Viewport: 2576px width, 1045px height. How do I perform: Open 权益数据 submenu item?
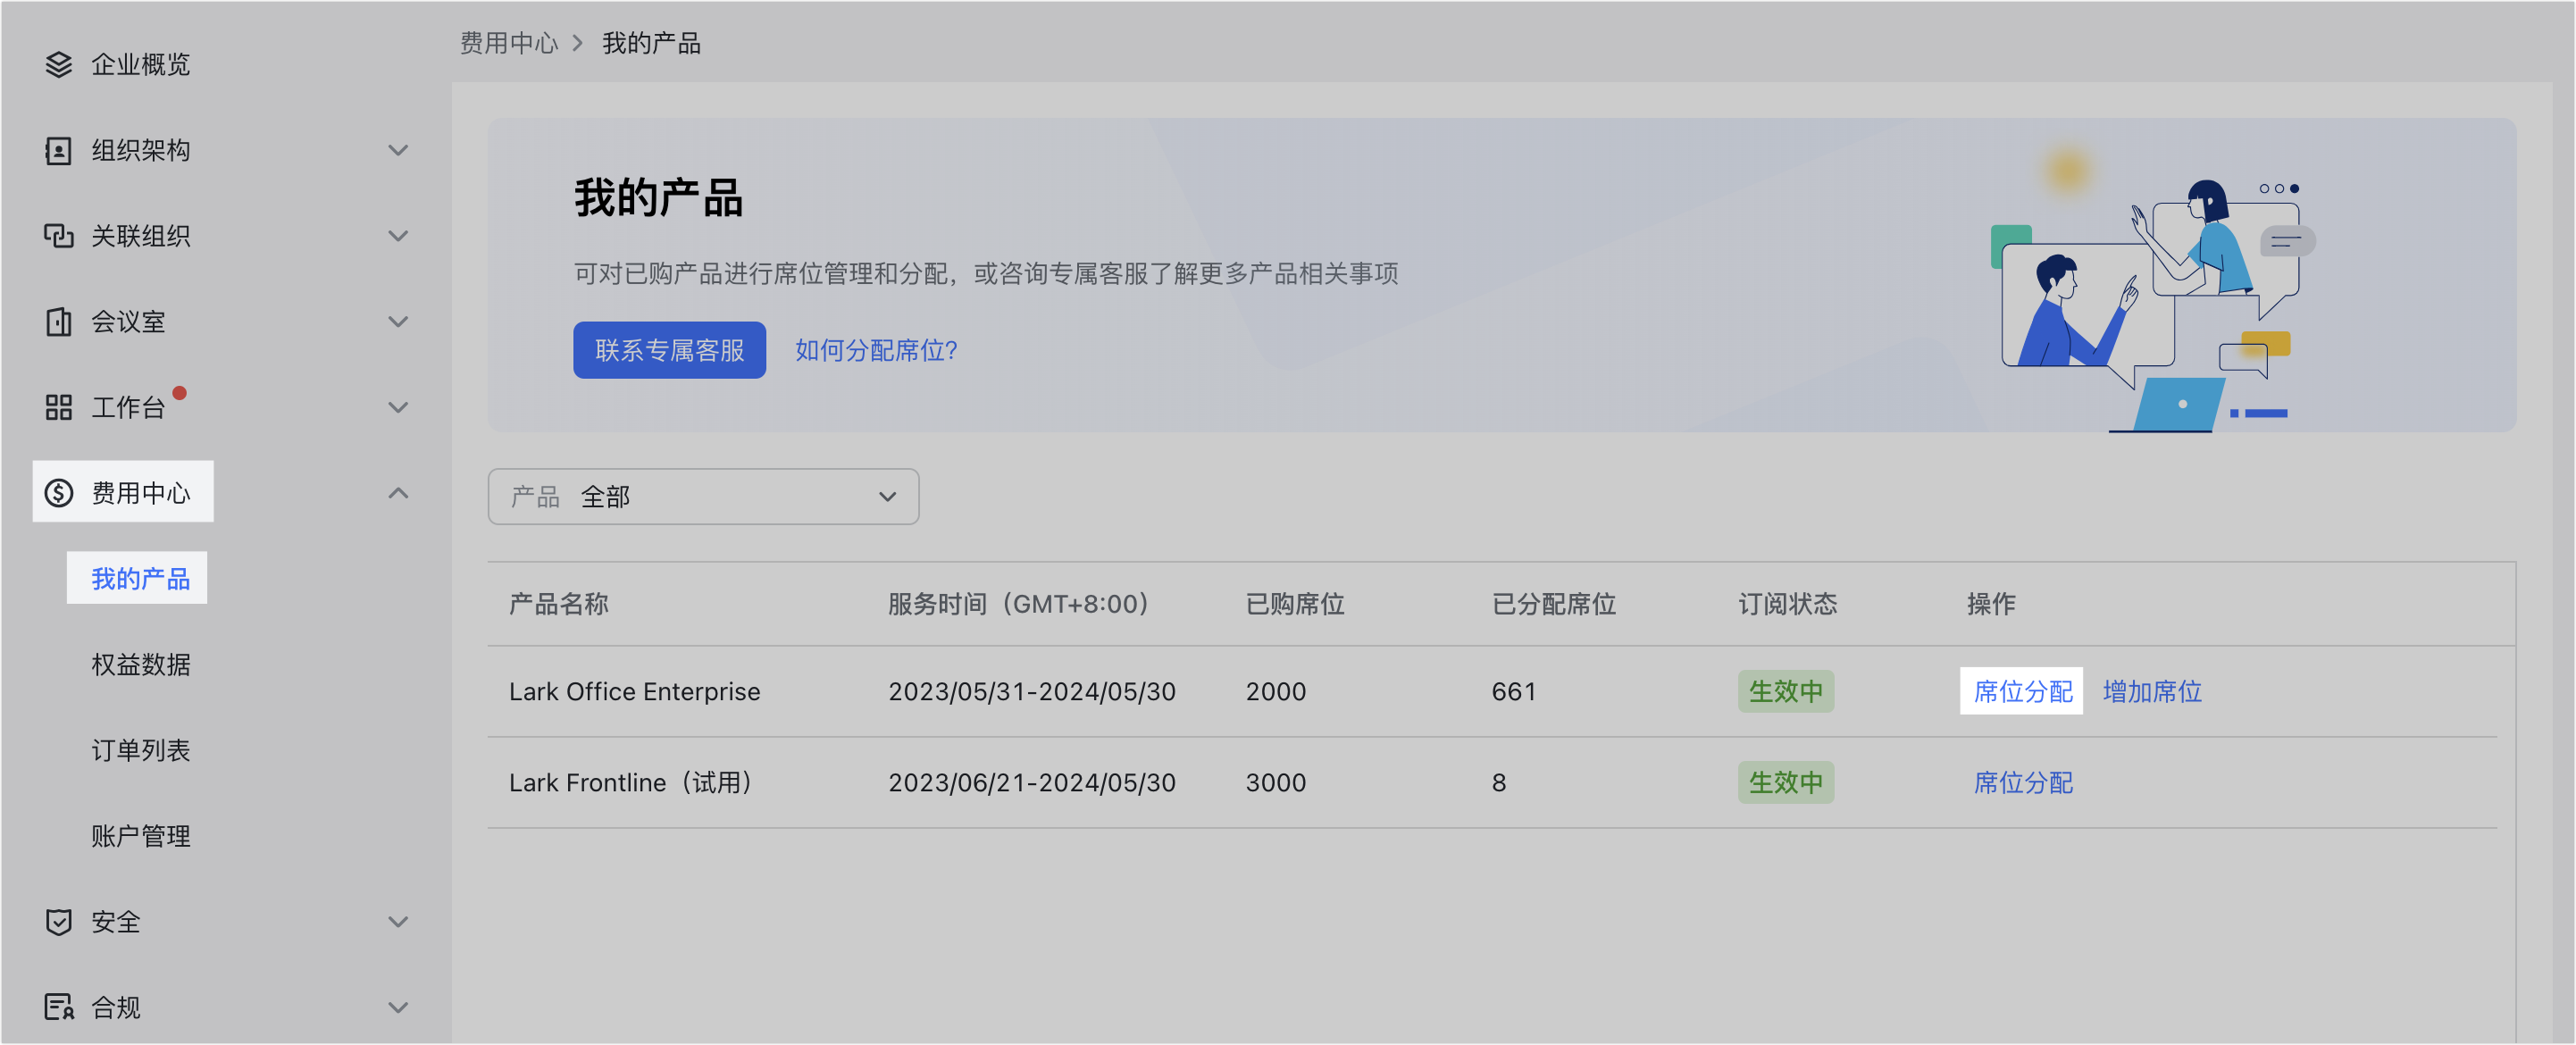coord(141,665)
